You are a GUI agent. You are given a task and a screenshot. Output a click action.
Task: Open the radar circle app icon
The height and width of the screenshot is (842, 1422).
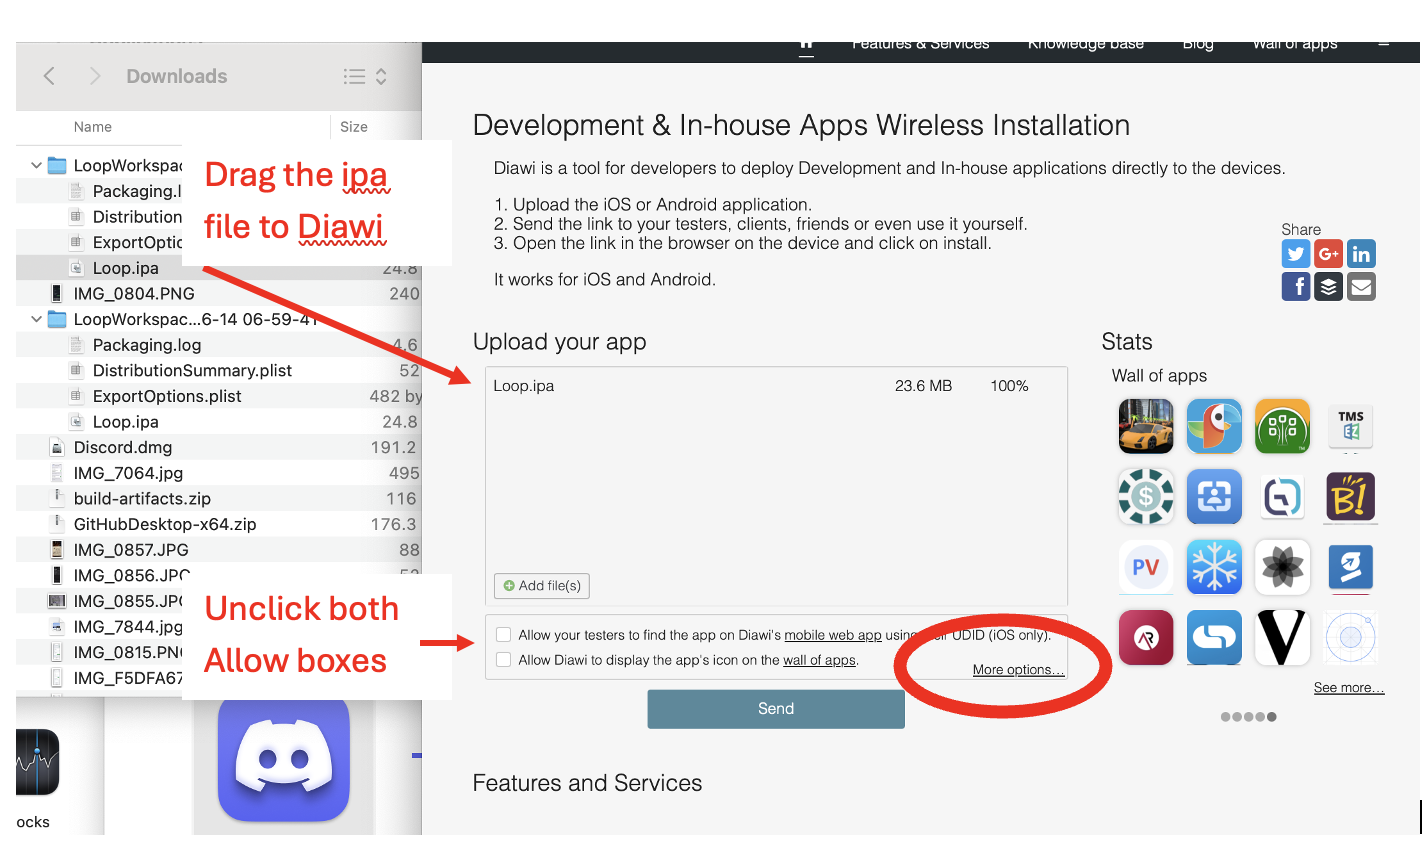click(x=1351, y=637)
